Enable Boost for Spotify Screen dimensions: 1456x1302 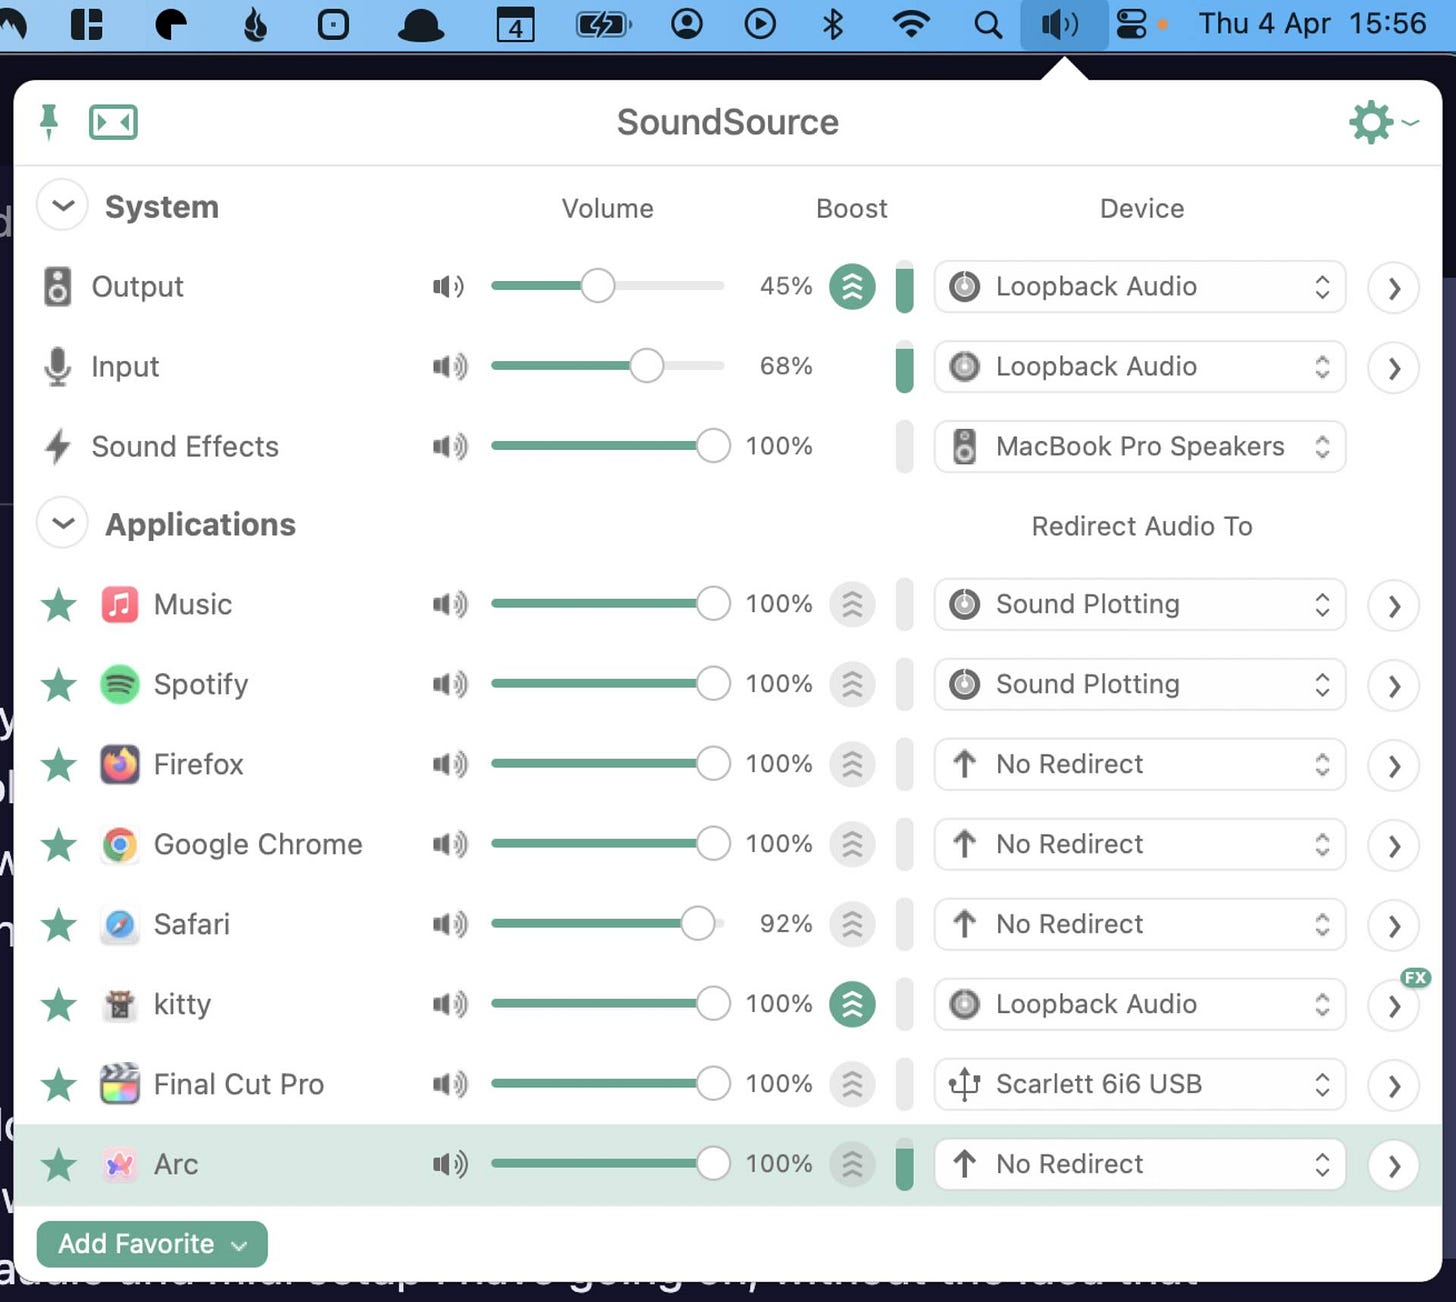point(852,685)
